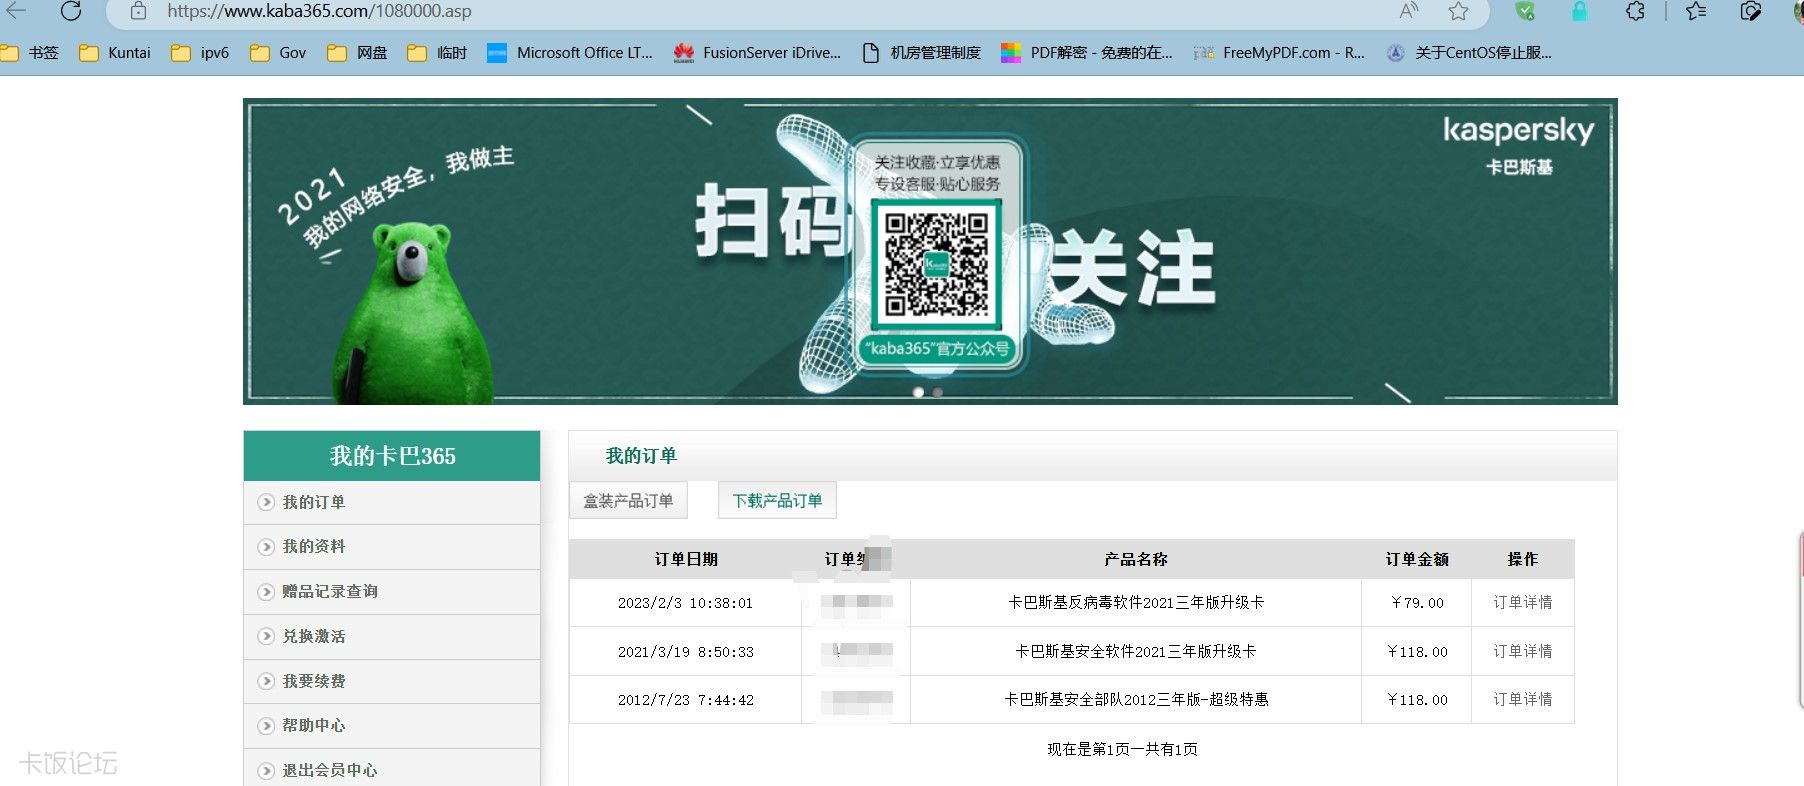Open the ipv6 bookmark folder
Image resolution: width=1804 pixels, height=786 pixels.
[x=200, y=53]
